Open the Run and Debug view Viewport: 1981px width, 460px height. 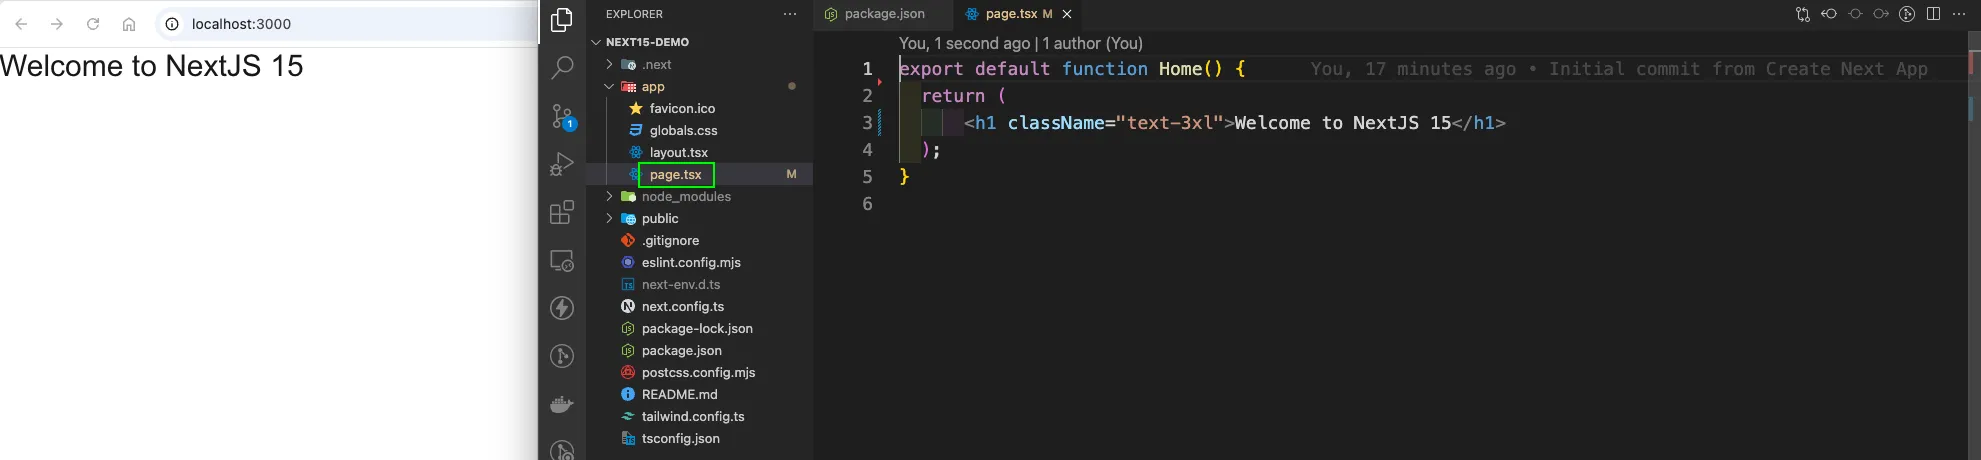[562, 164]
